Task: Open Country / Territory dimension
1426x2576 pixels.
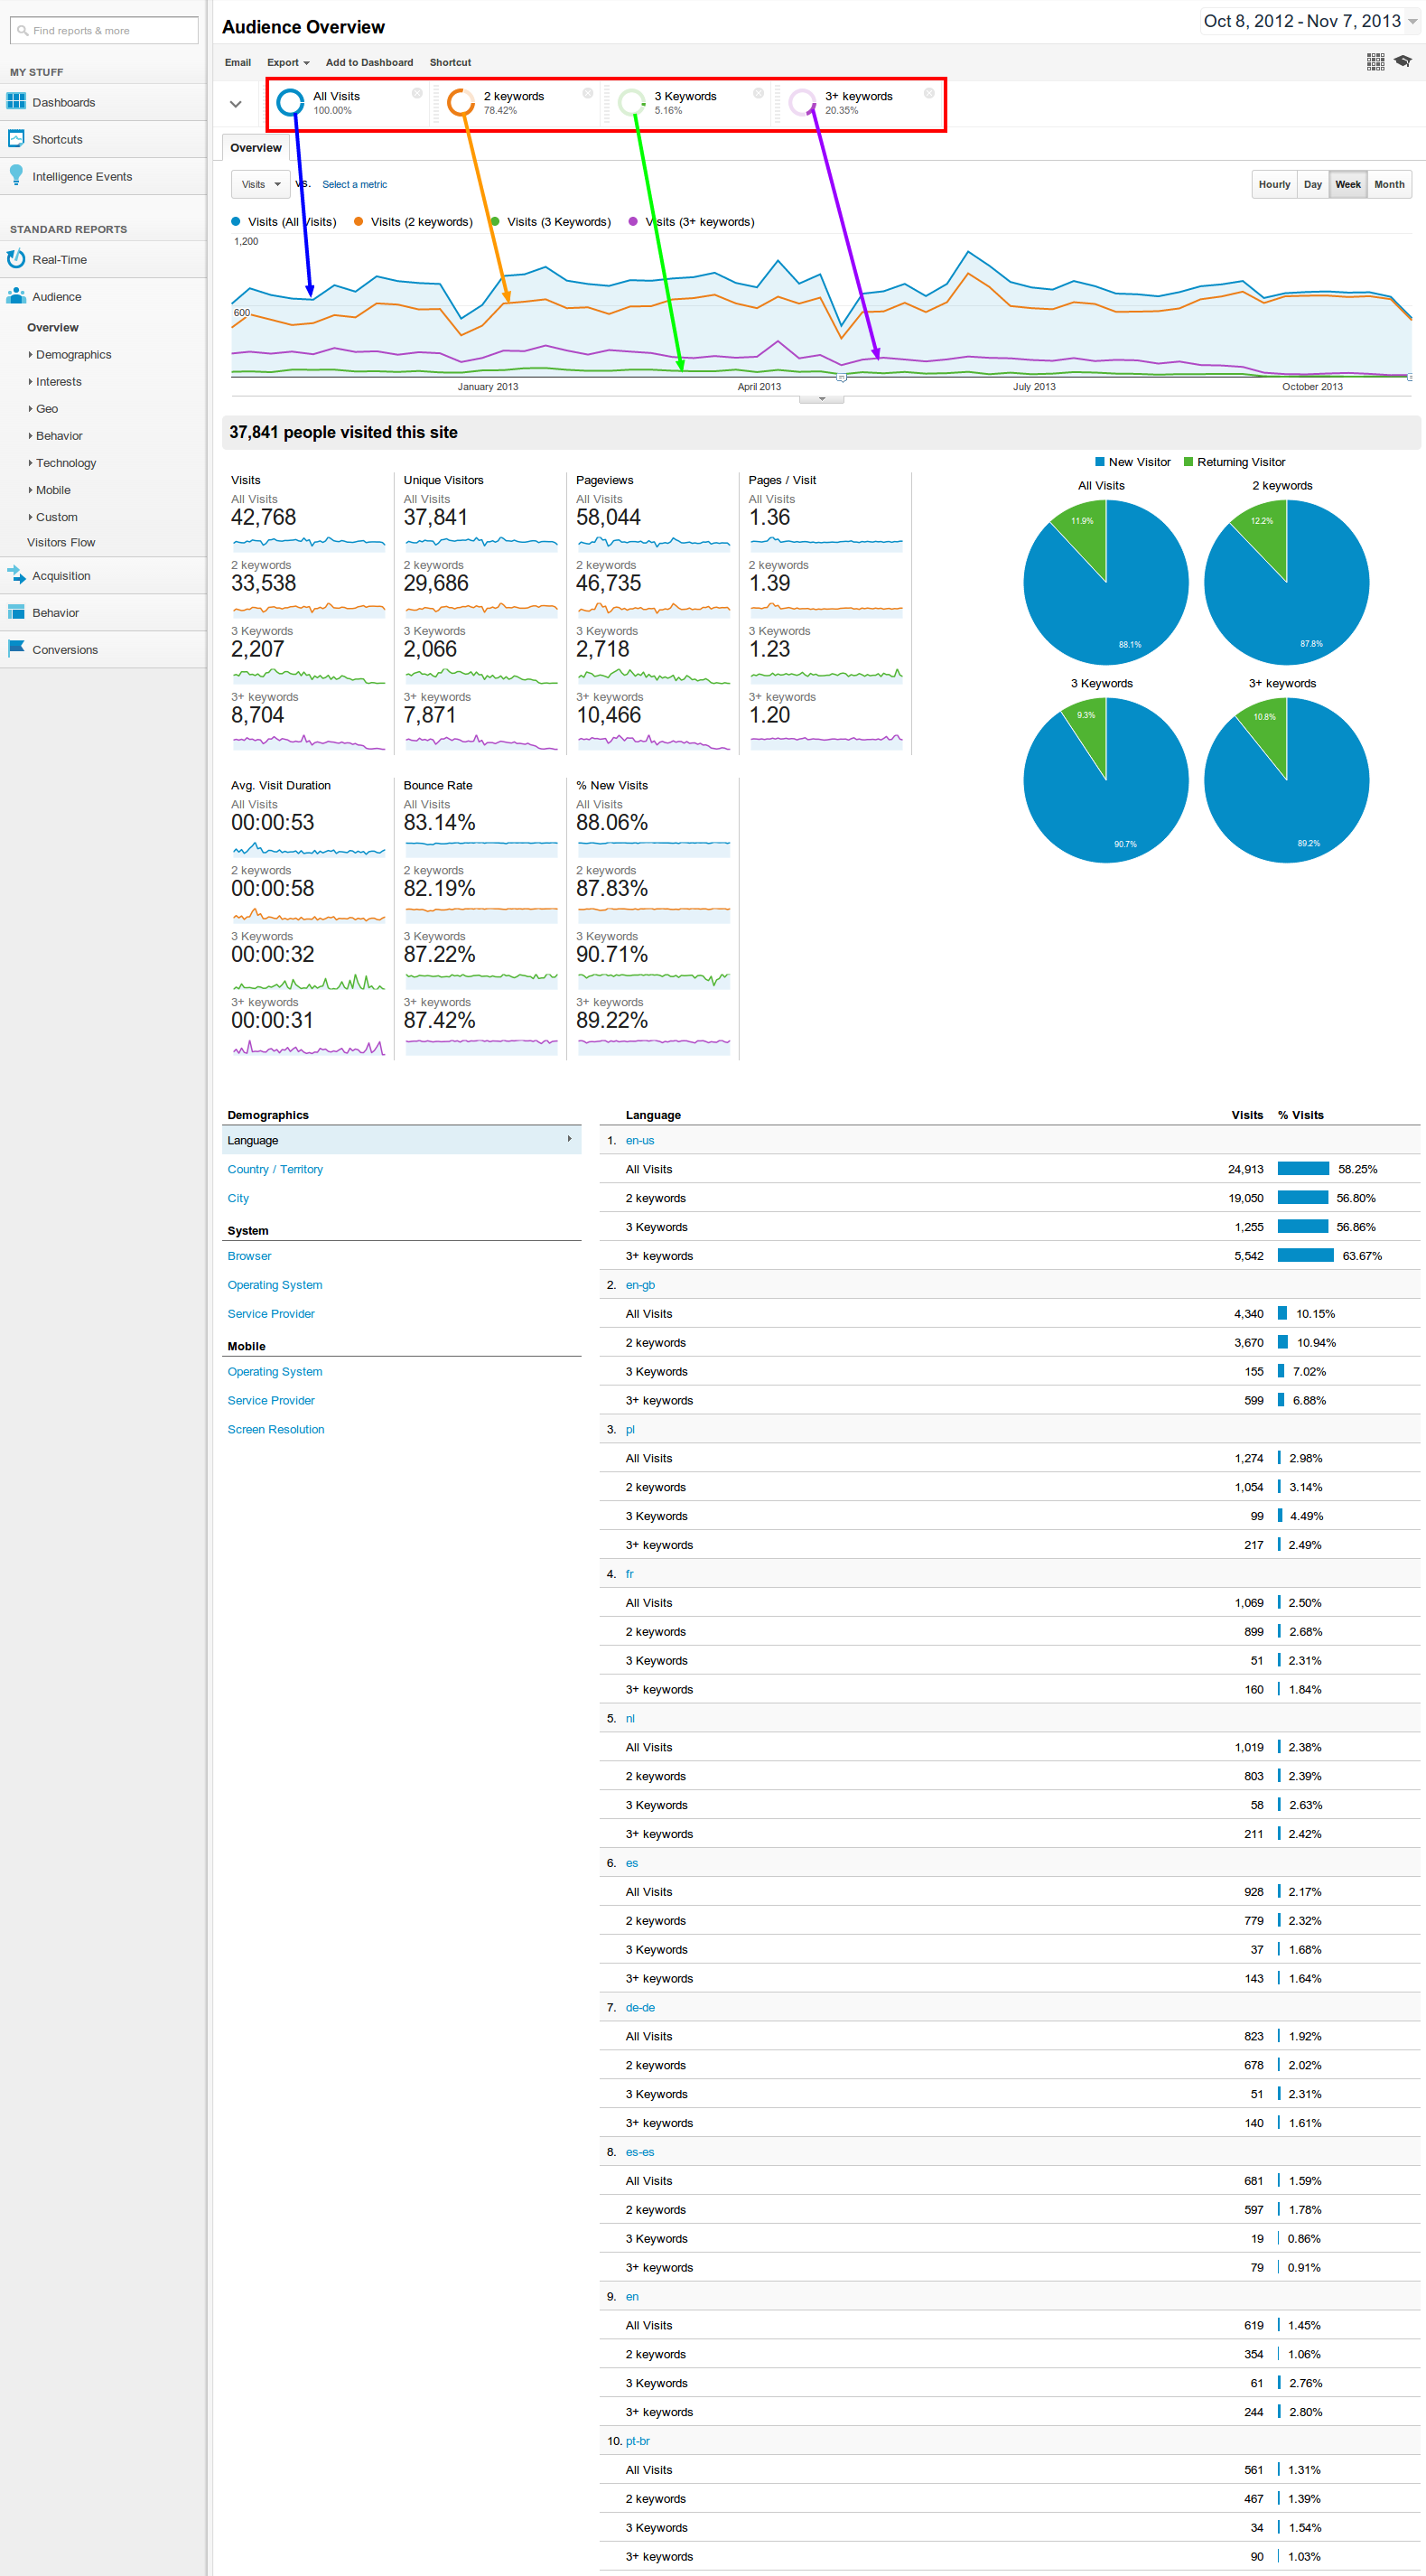Action: pyautogui.click(x=275, y=1169)
